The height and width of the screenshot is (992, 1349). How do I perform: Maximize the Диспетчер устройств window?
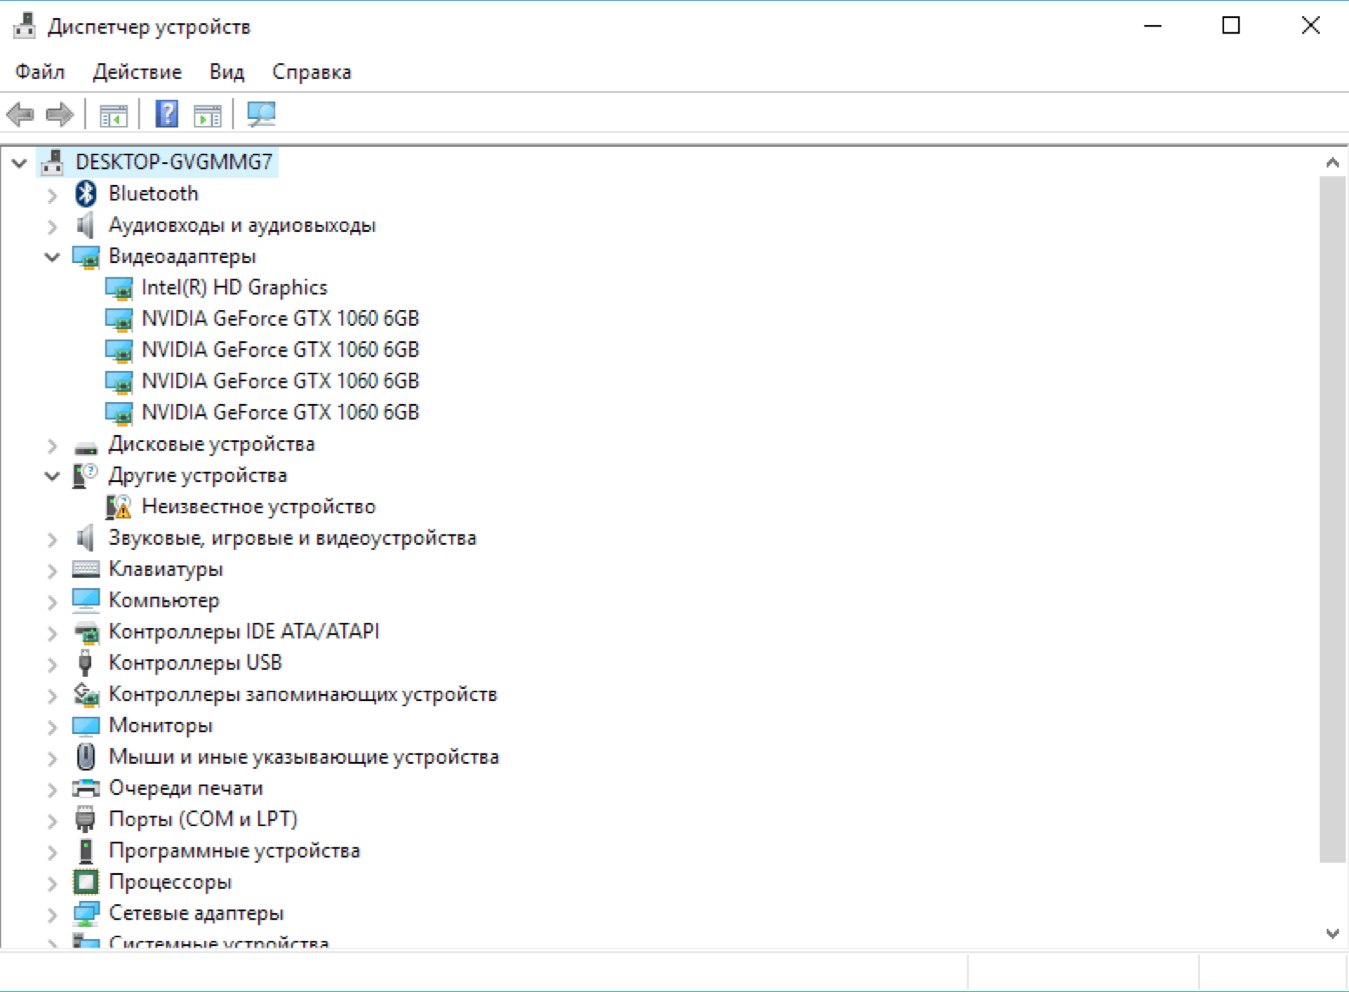click(x=1231, y=26)
